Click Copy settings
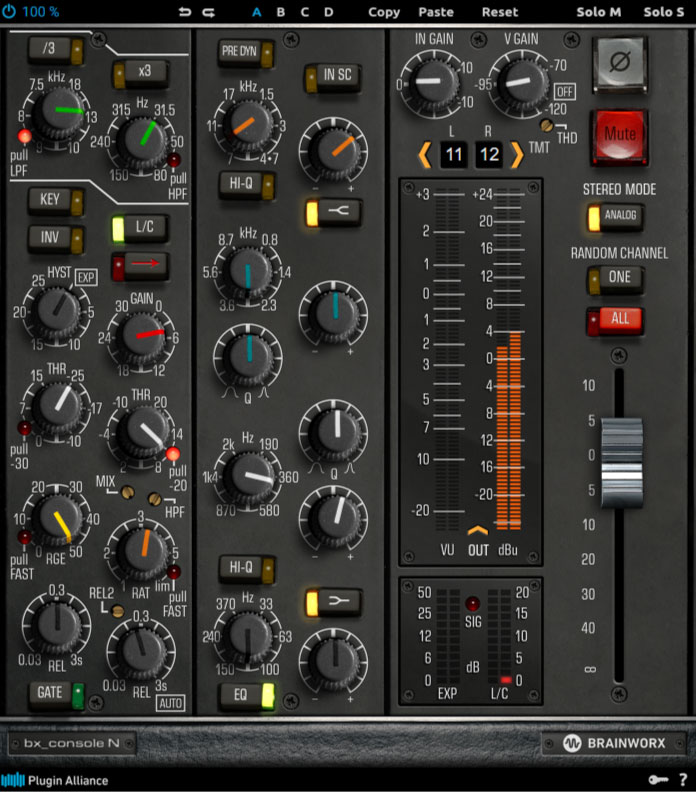 [x=384, y=12]
